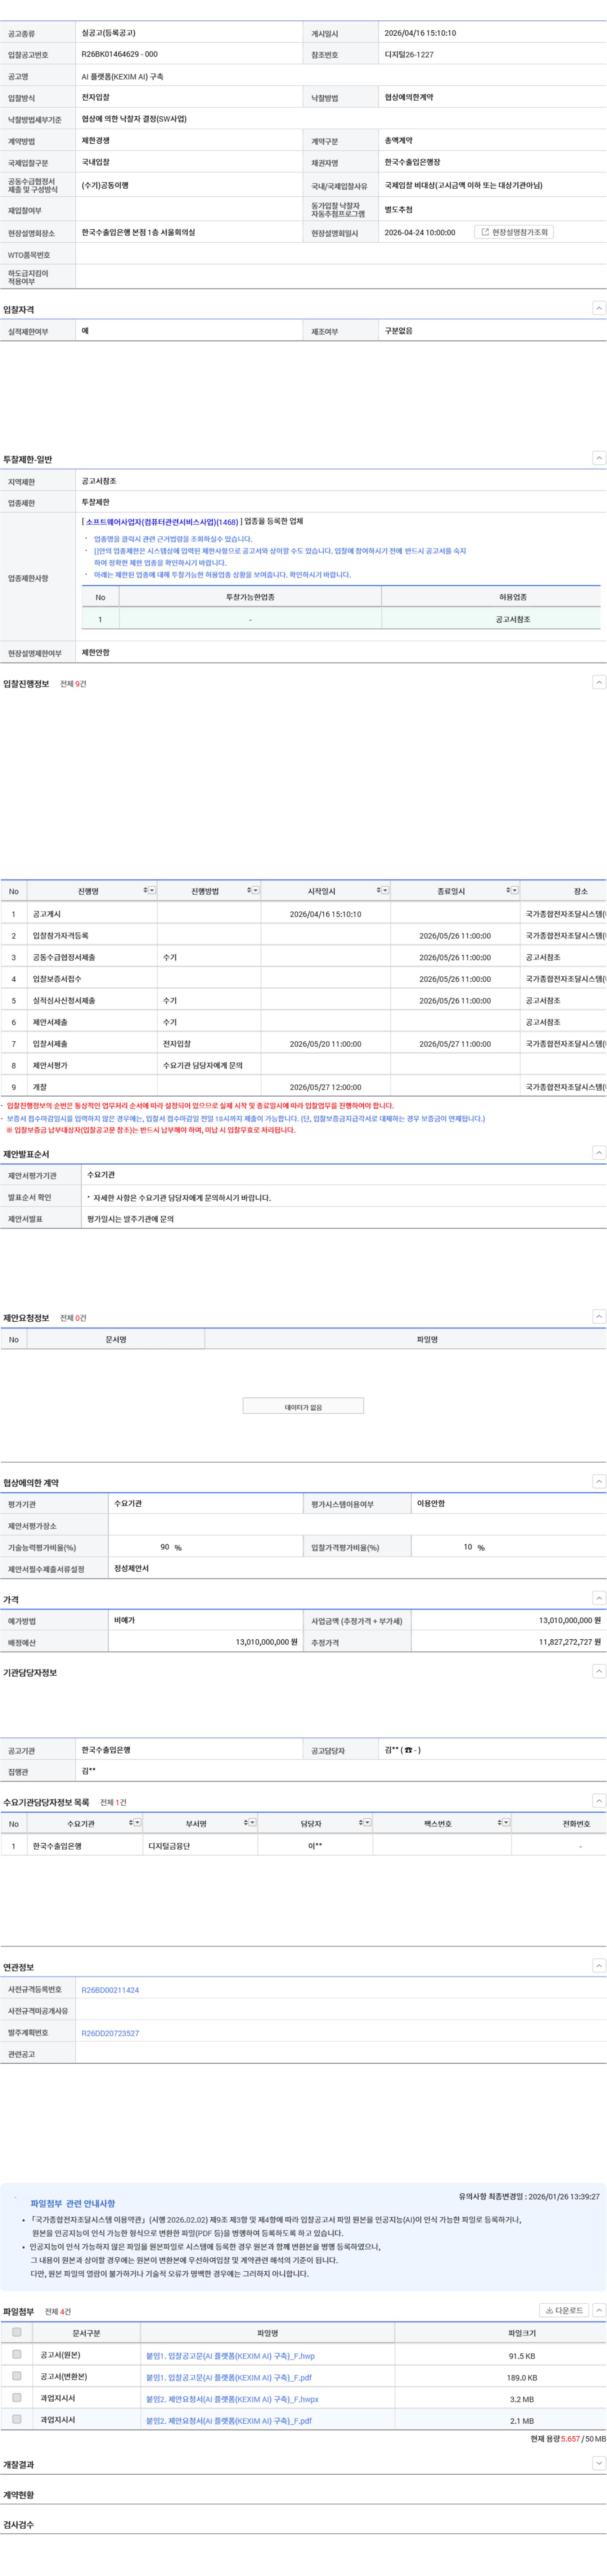Sort the 수요기관 column in the contact table
This screenshot has width=607, height=2576.
pyautogui.click(x=131, y=1822)
